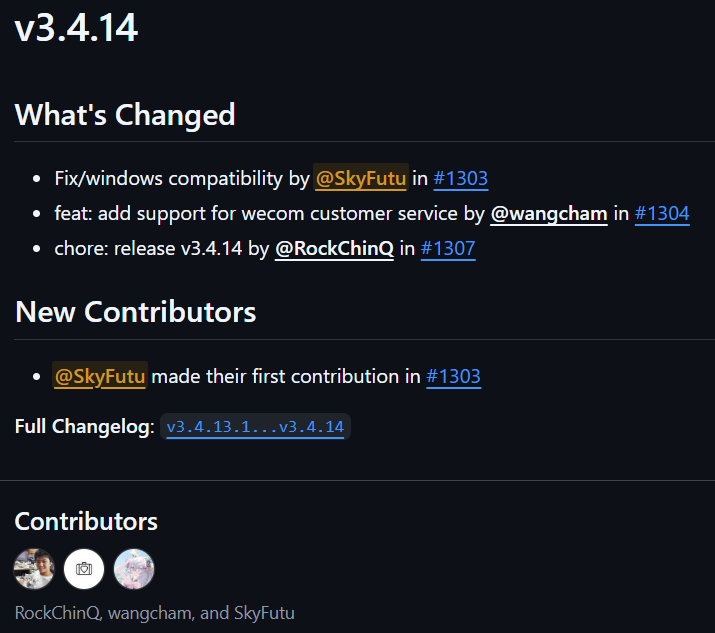Click the Full Changelog label
715x633 pixels.
click(x=85, y=427)
